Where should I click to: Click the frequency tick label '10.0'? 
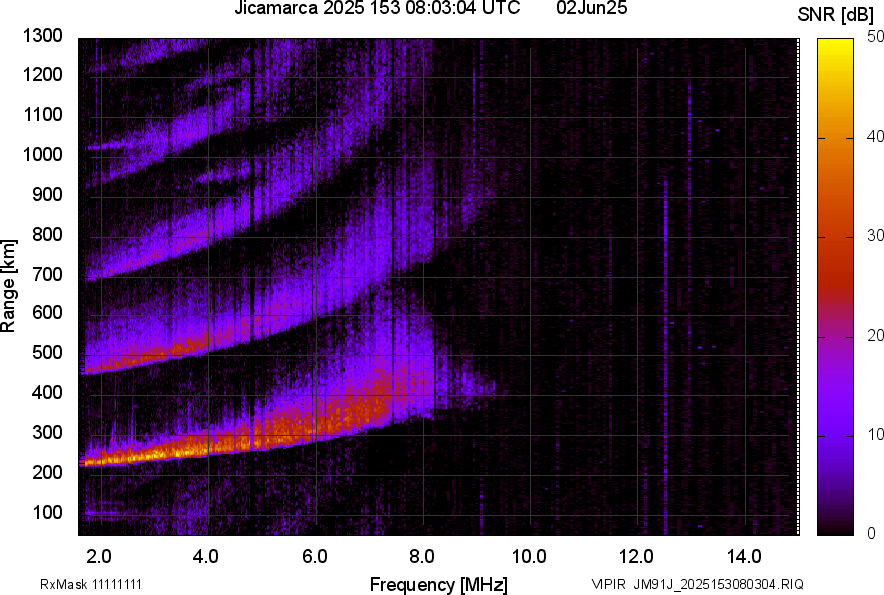click(x=529, y=557)
